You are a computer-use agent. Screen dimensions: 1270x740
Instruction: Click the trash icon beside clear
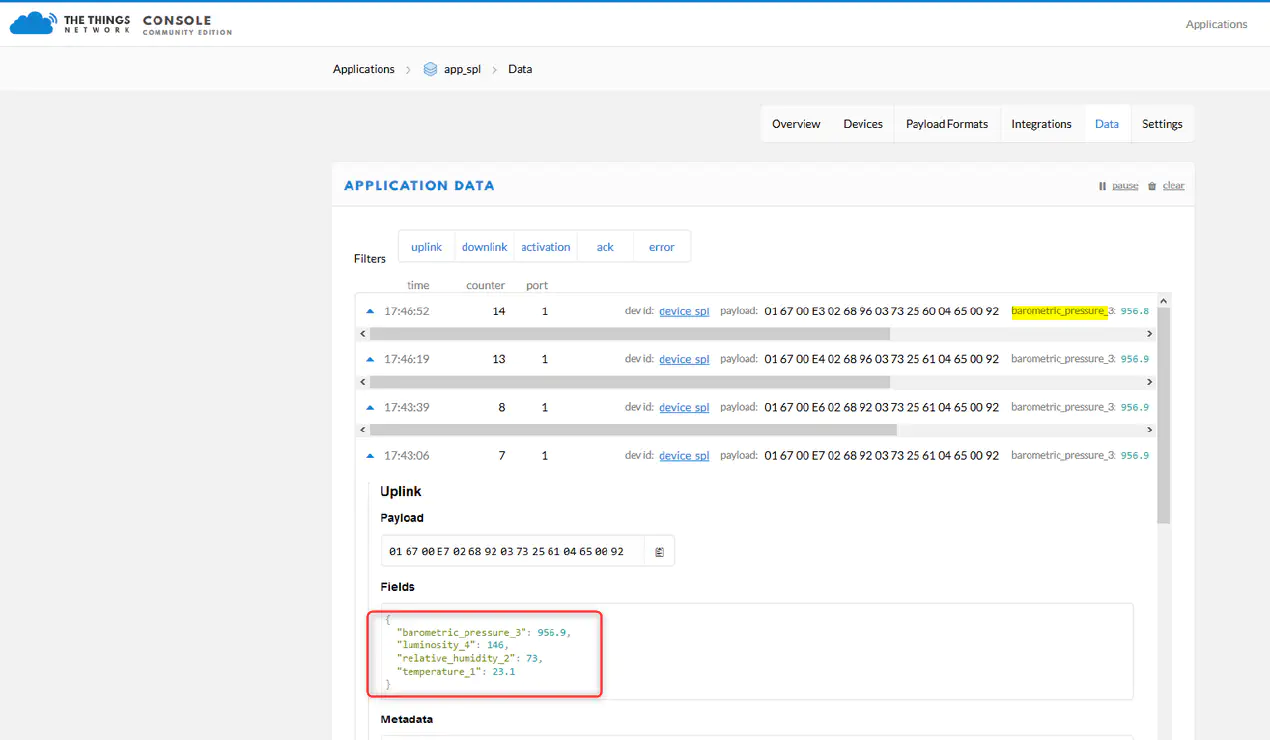click(x=1152, y=186)
